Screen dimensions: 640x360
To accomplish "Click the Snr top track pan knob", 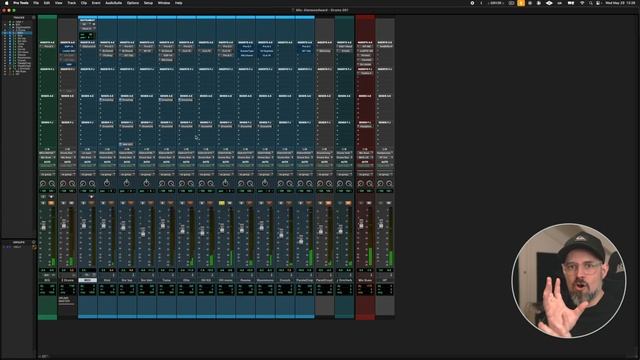I will click(x=127, y=183).
